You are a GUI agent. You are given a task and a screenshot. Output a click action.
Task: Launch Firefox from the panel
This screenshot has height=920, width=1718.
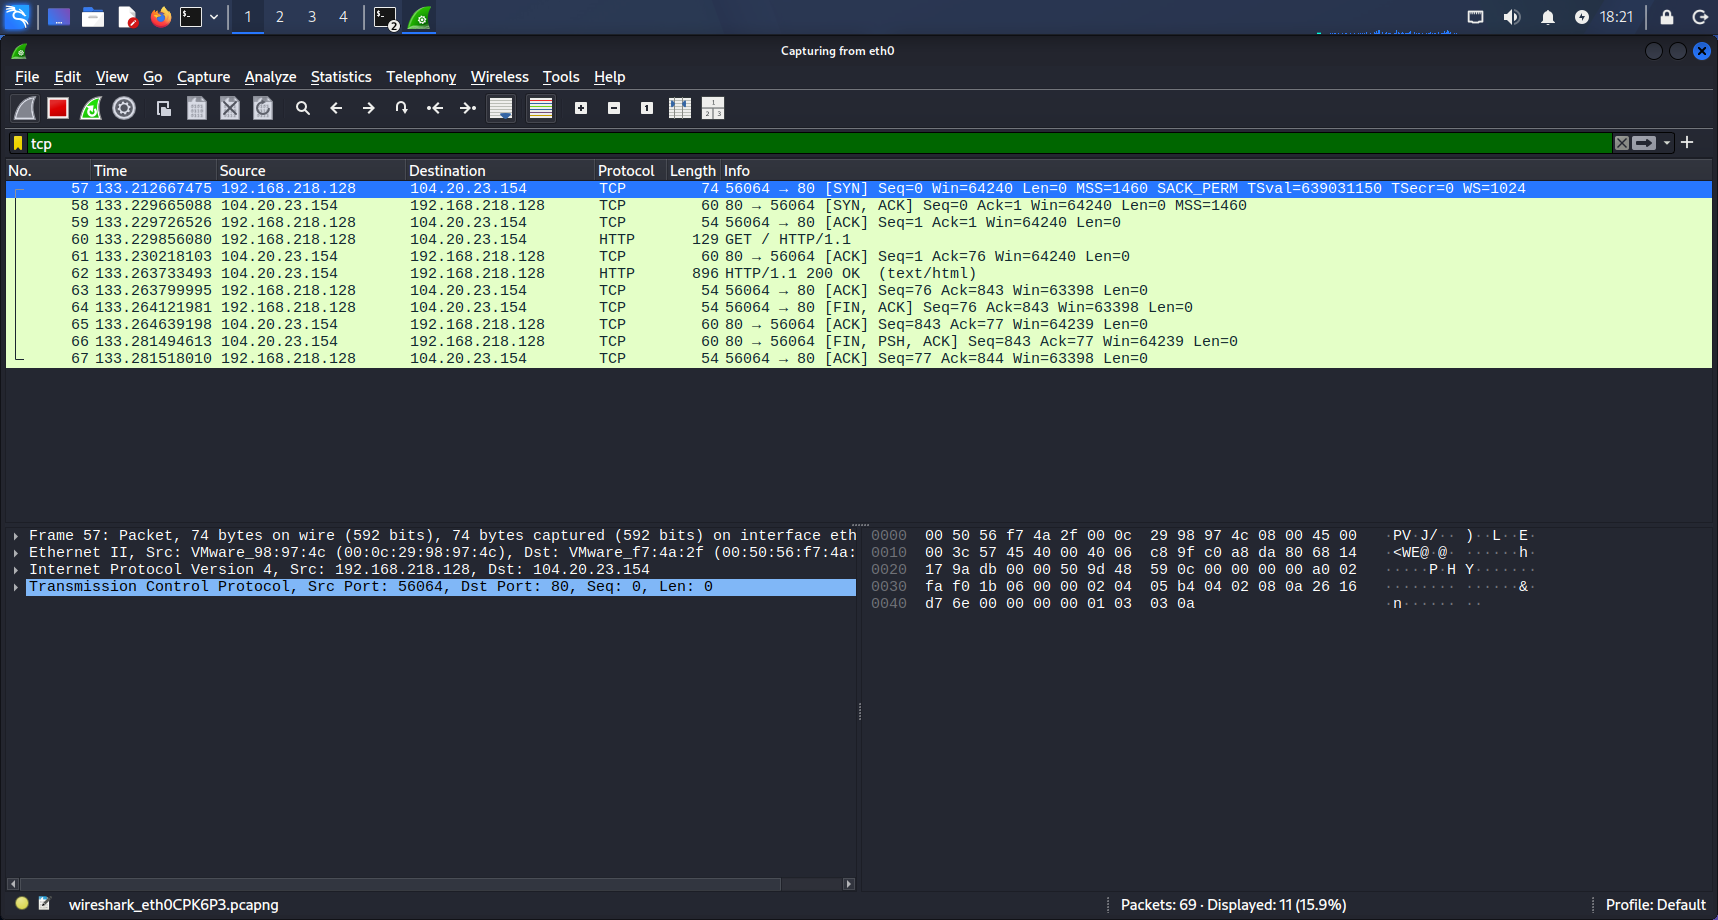(160, 17)
